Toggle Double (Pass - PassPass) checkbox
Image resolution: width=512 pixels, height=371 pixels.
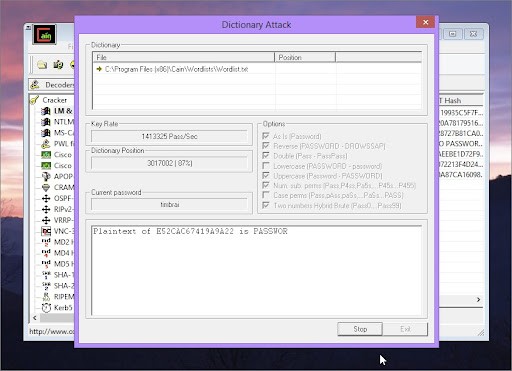[x=266, y=156]
